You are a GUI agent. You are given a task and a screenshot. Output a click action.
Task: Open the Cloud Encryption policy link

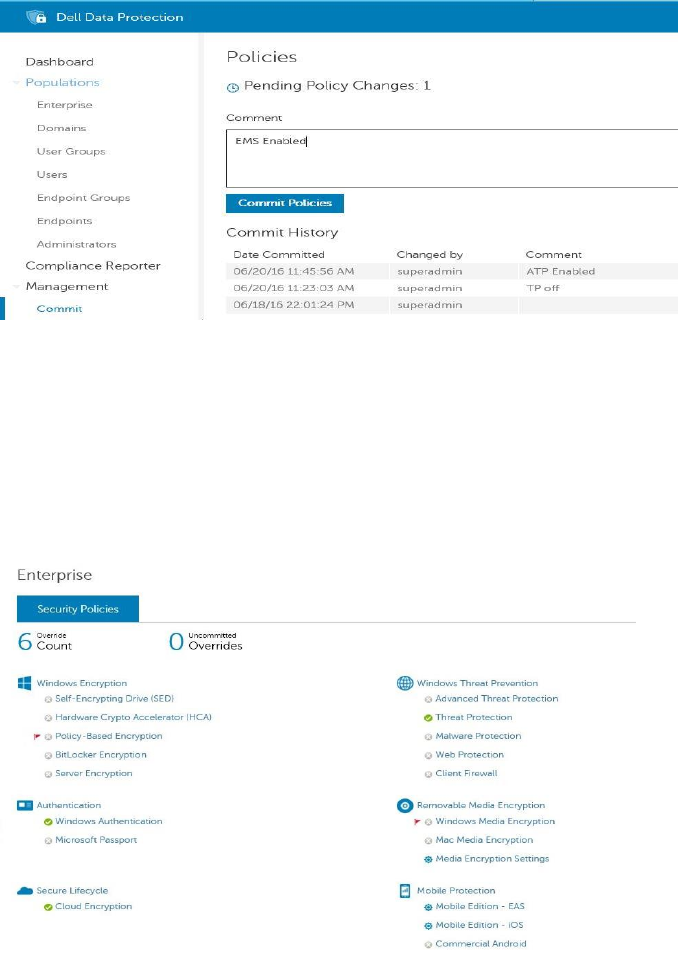(x=93, y=907)
